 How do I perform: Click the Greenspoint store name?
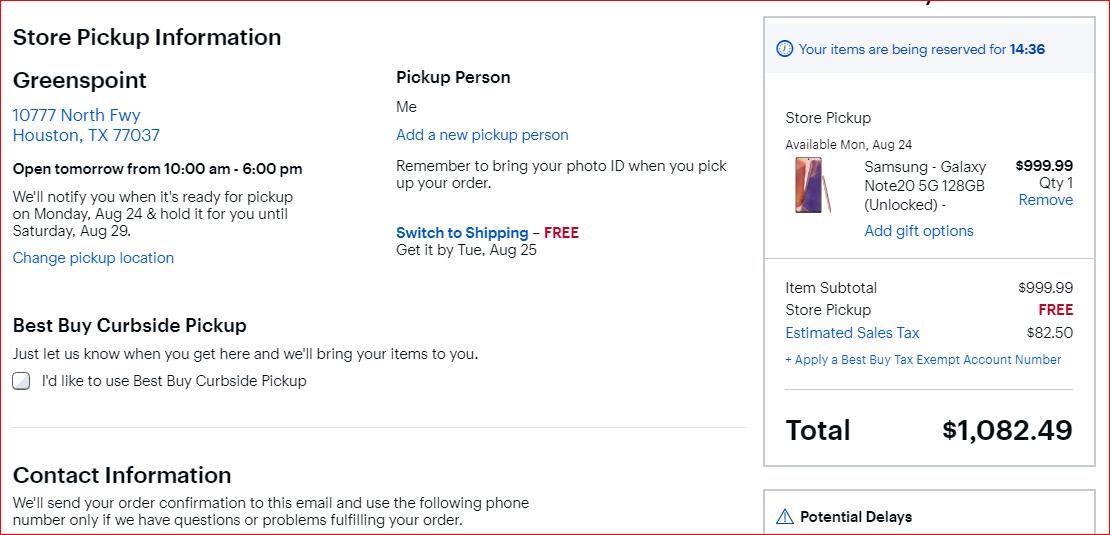(80, 80)
